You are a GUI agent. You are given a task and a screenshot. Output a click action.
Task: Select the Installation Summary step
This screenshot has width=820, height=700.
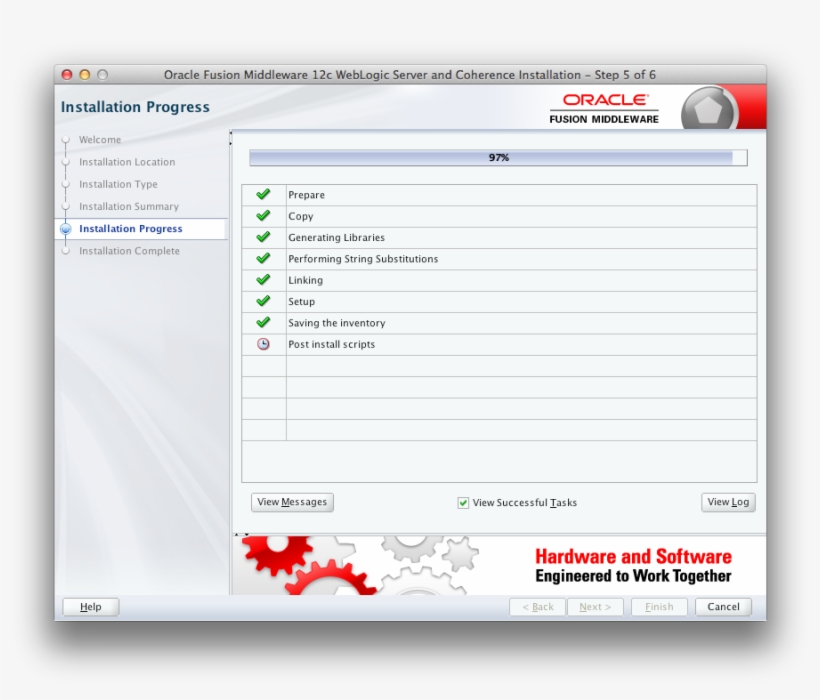(129, 206)
